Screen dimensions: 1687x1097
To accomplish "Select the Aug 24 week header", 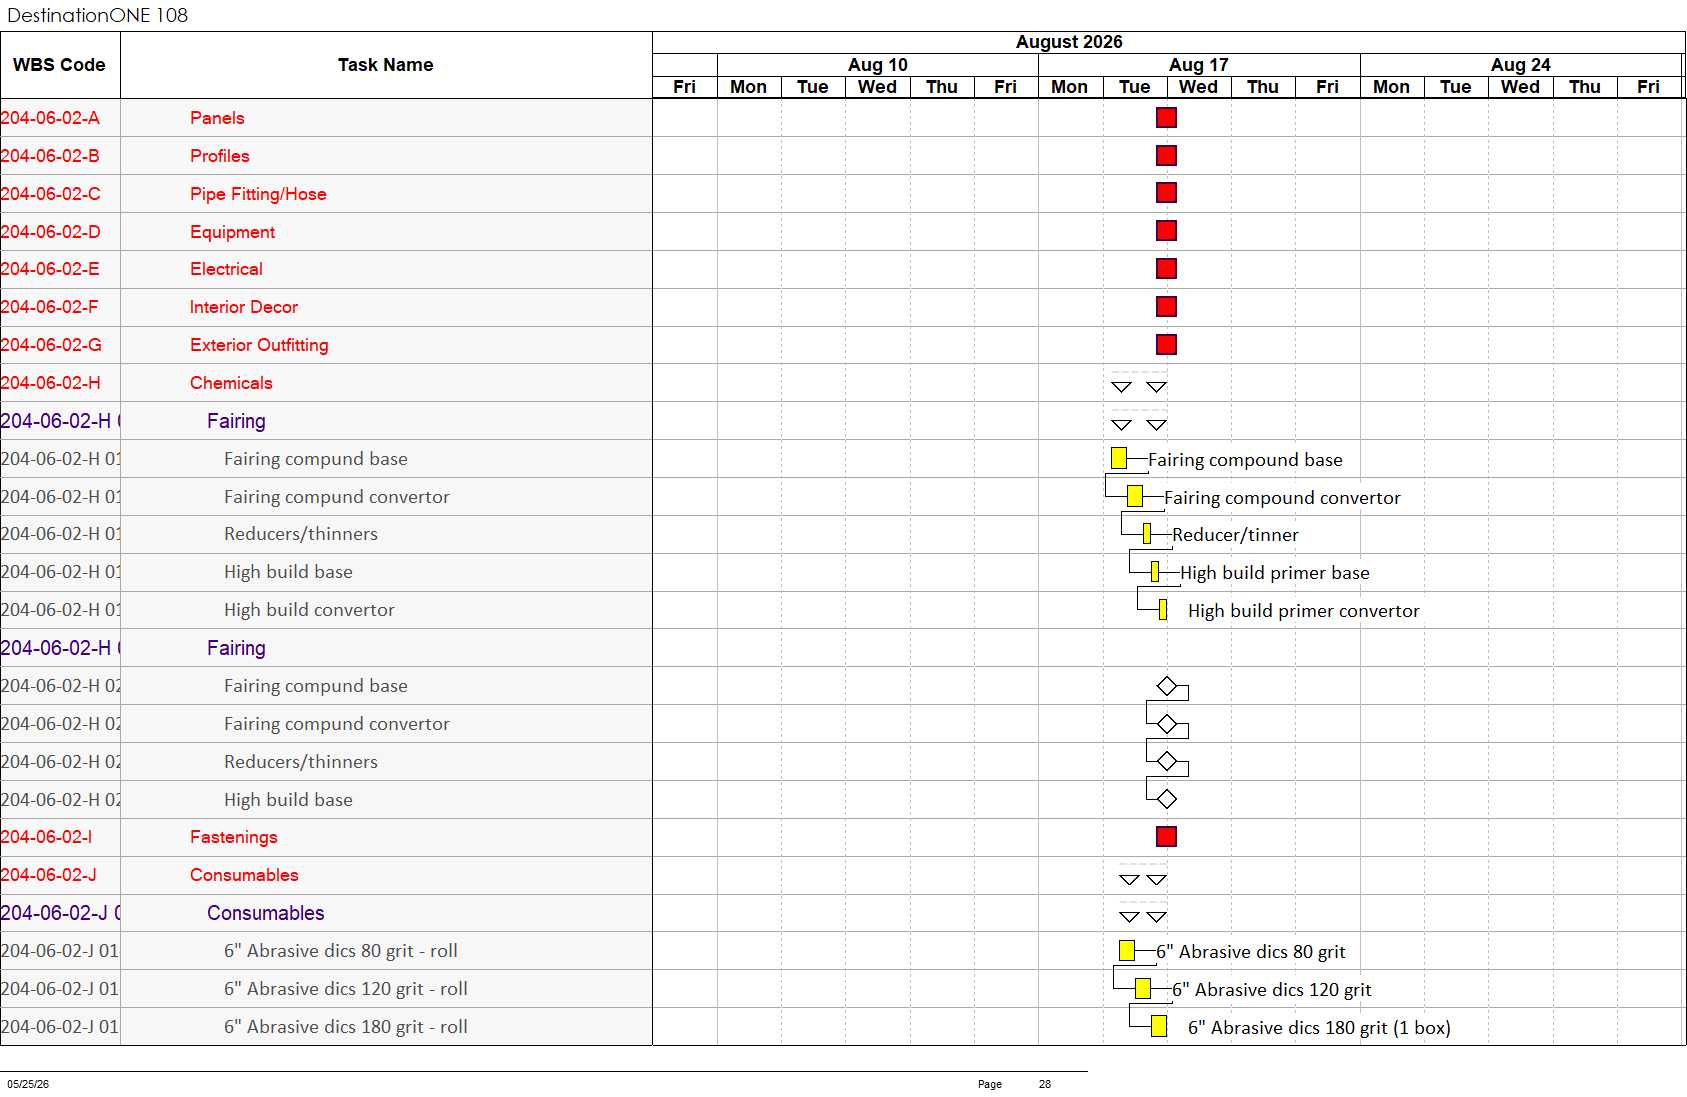I will coord(1521,65).
